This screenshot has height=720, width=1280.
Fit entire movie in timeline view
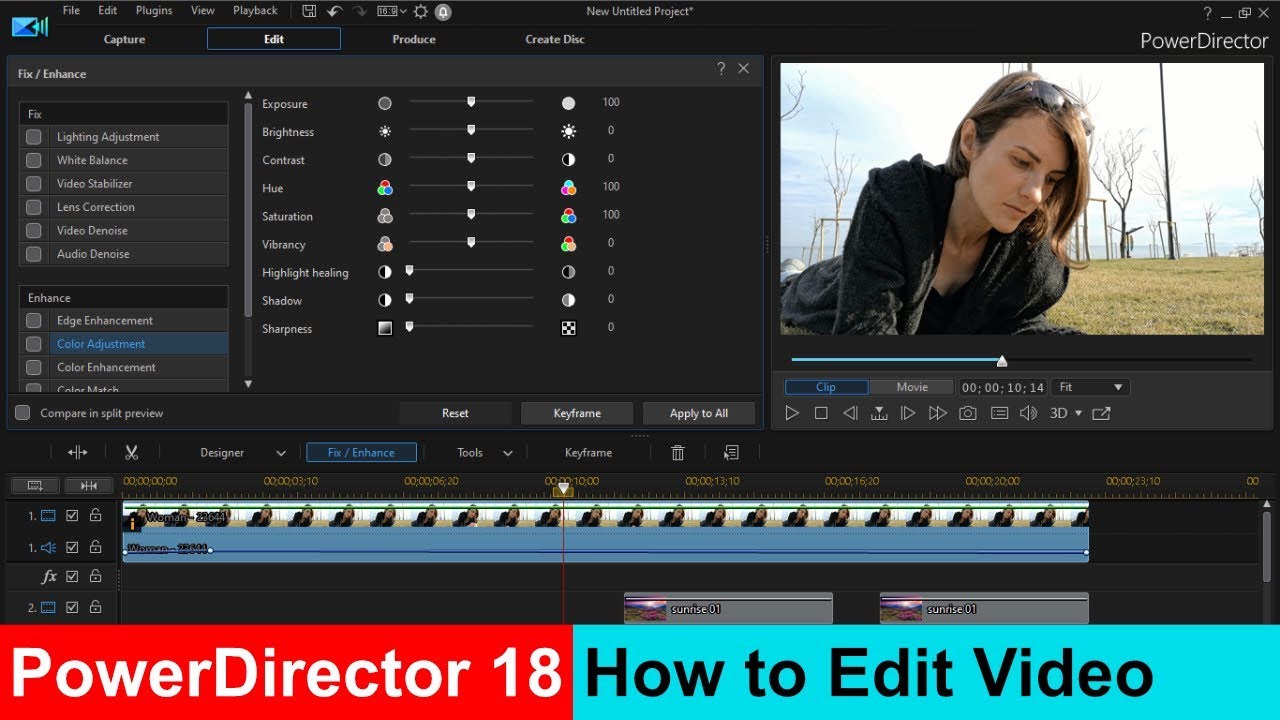pos(89,485)
